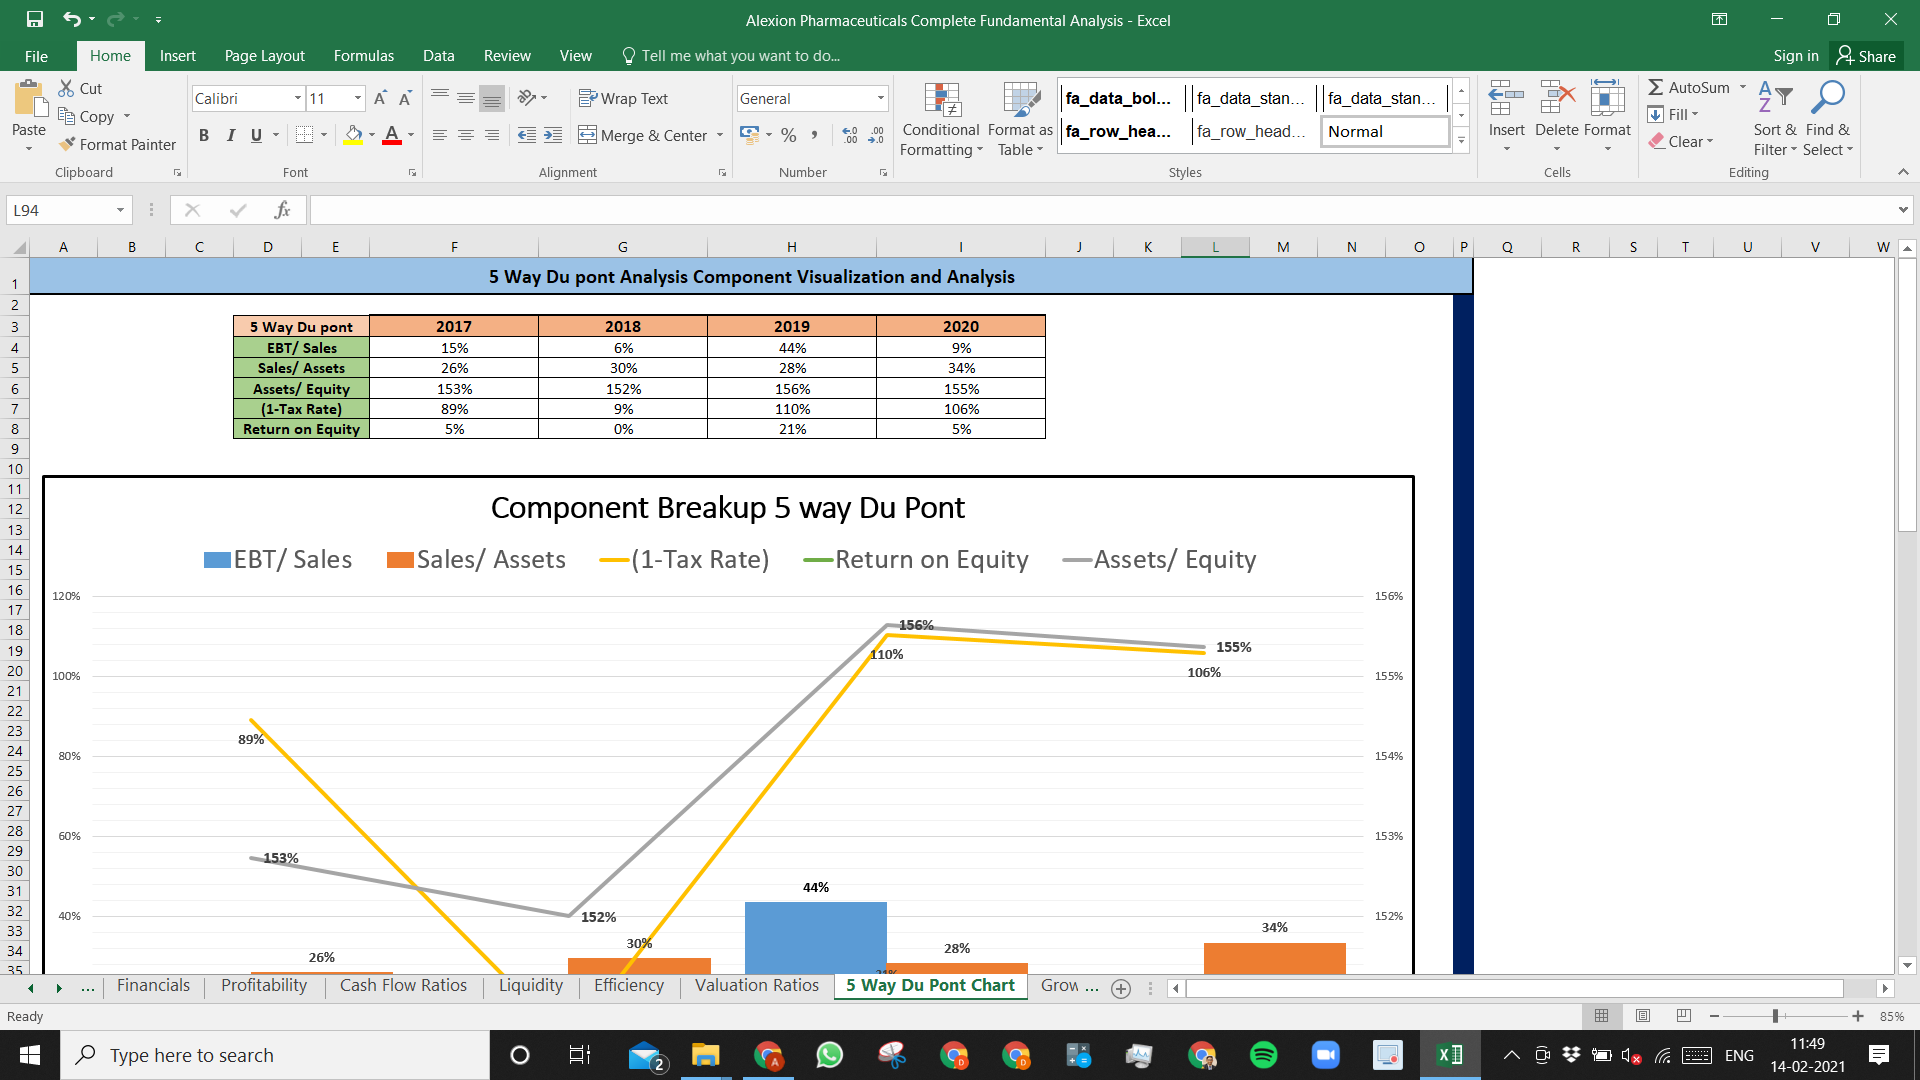Open the font size dropdown showing 11
Viewport: 1920px width, 1080px height.
click(x=358, y=98)
